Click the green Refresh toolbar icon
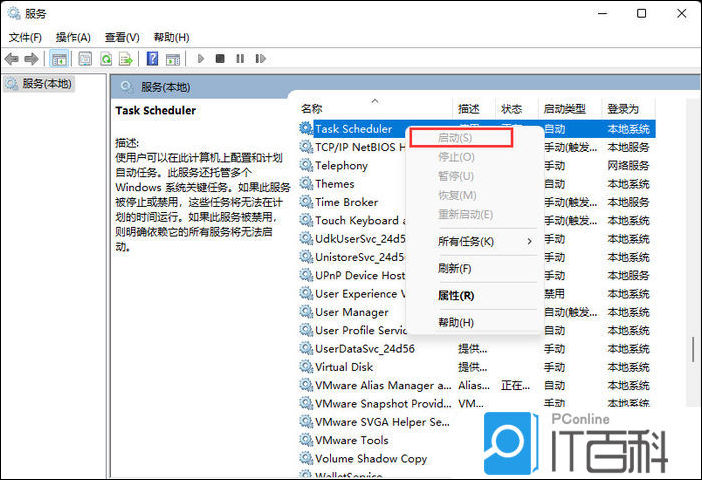Viewport: 702px width, 480px height. pyautogui.click(x=106, y=59)
